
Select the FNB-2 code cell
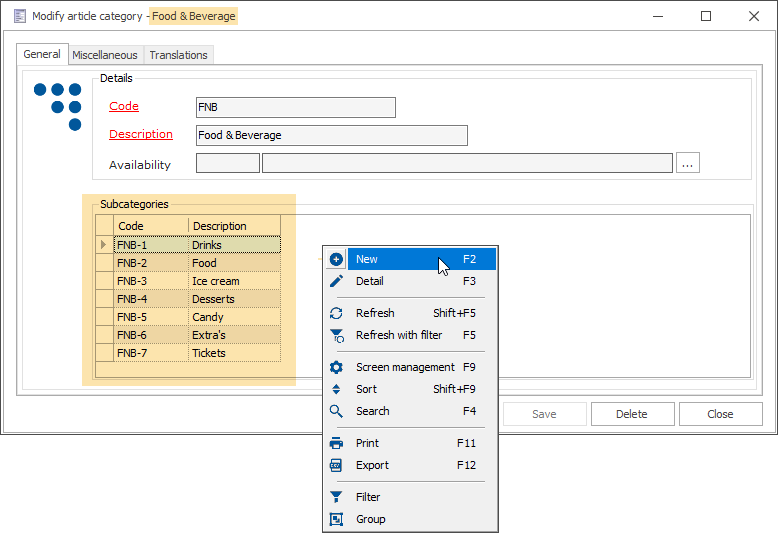[151, 263]
